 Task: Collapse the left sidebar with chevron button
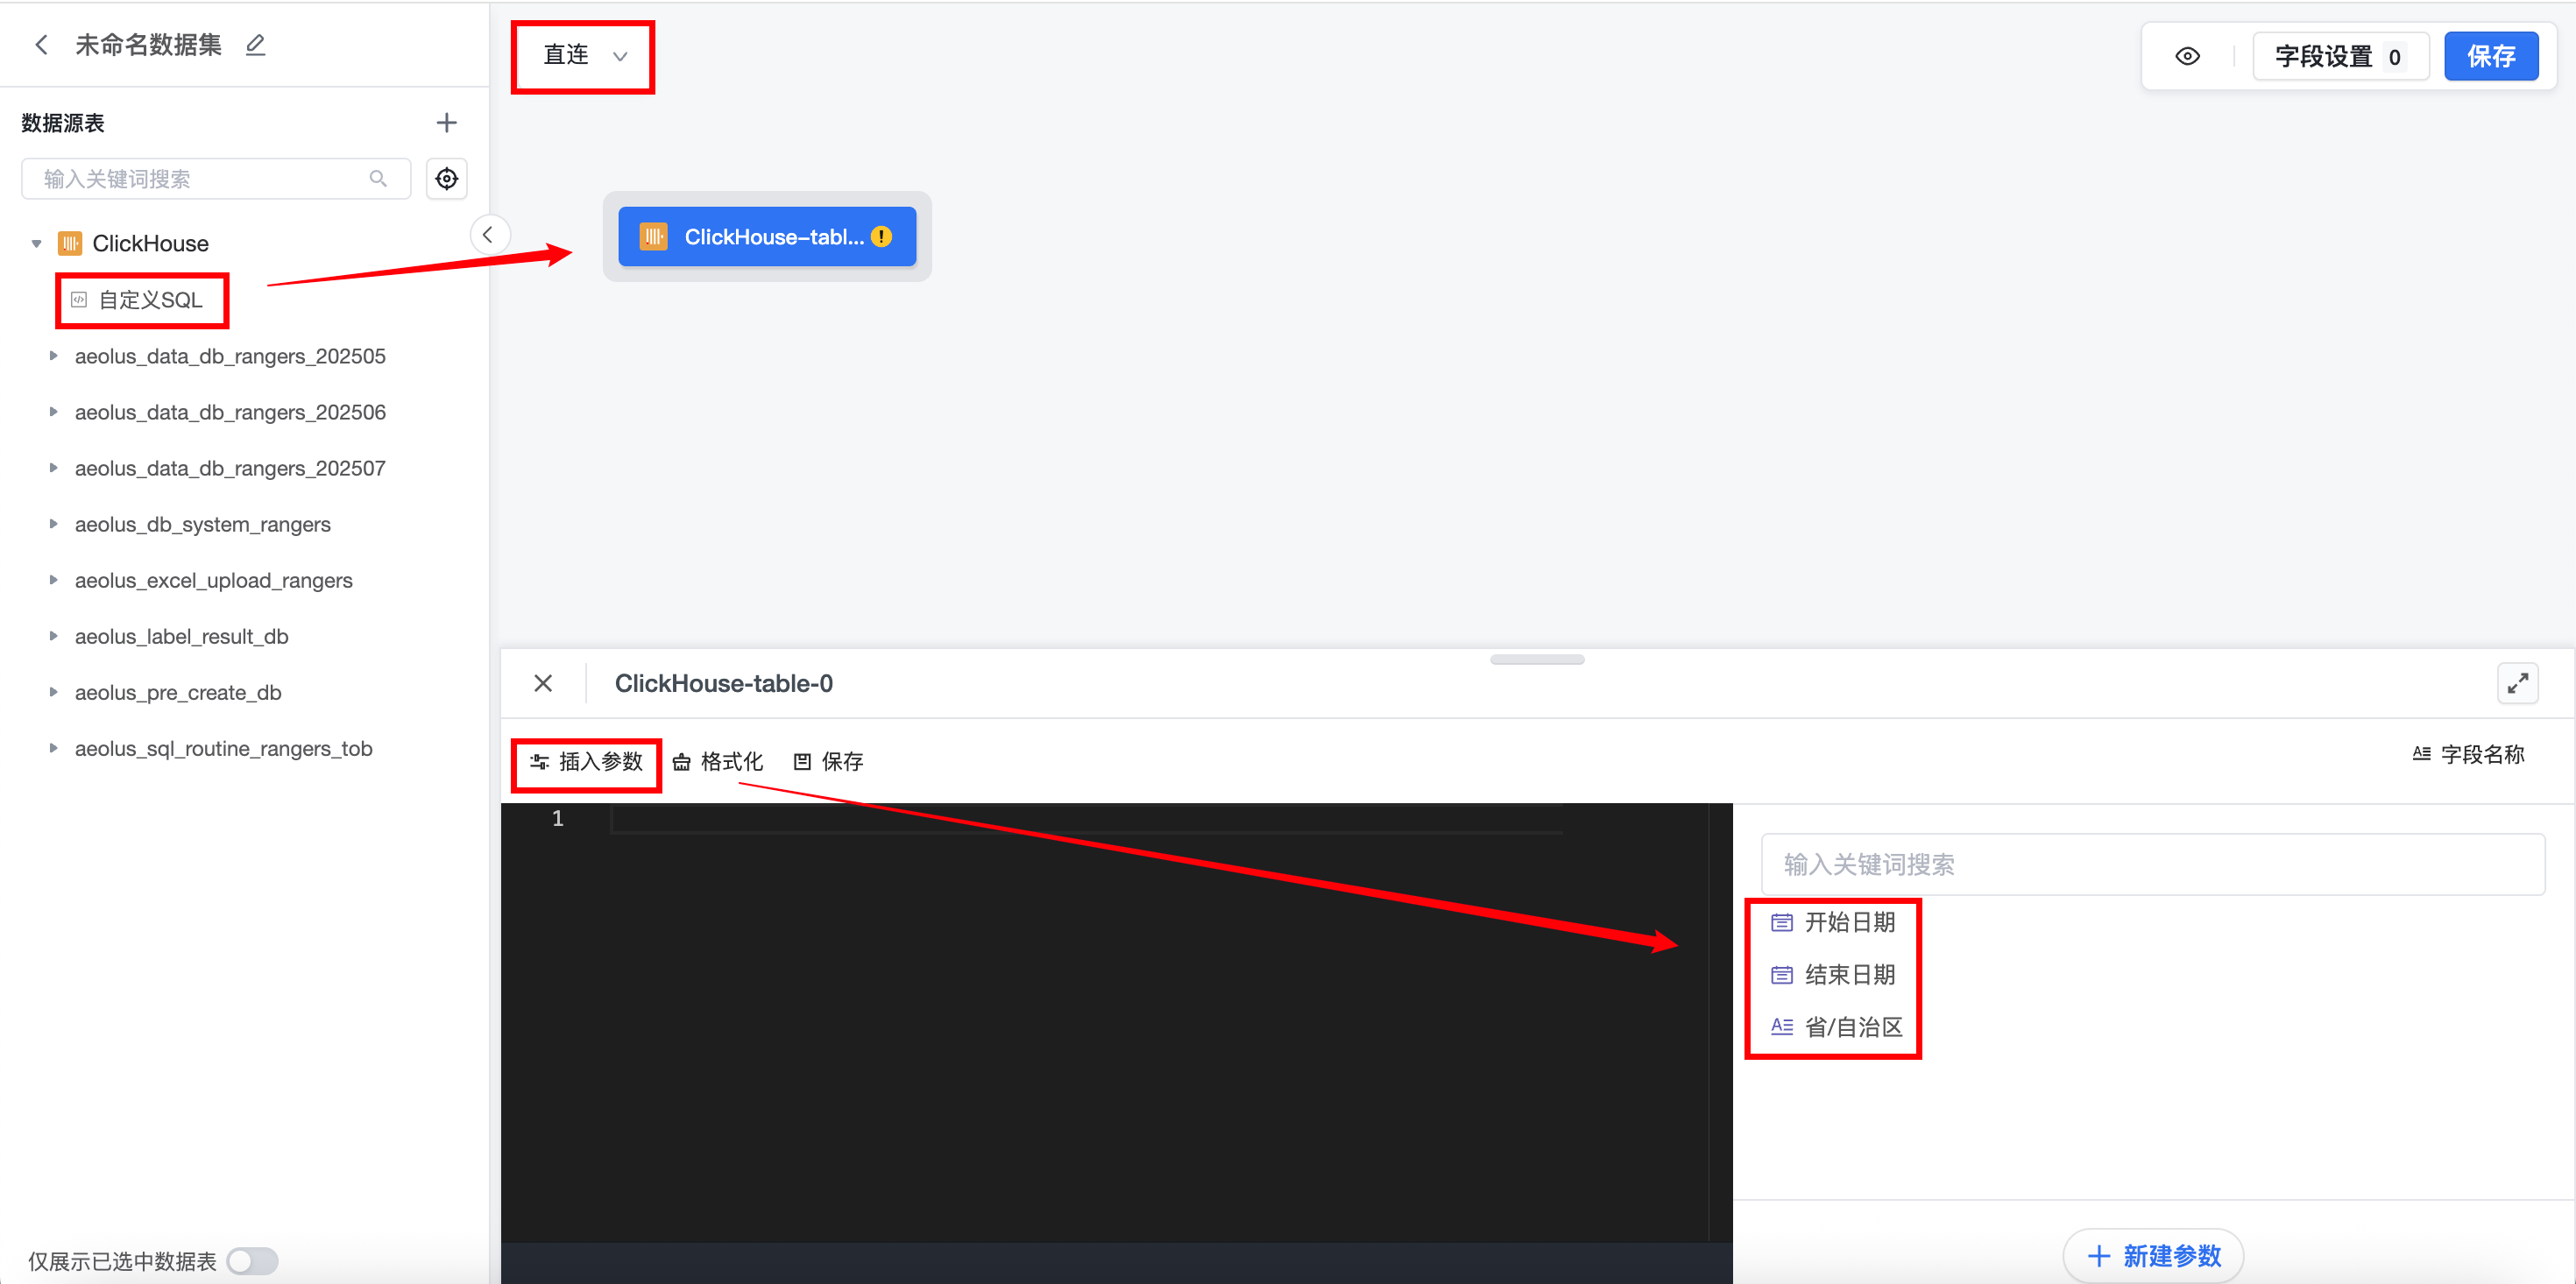[x=488, y=235]
